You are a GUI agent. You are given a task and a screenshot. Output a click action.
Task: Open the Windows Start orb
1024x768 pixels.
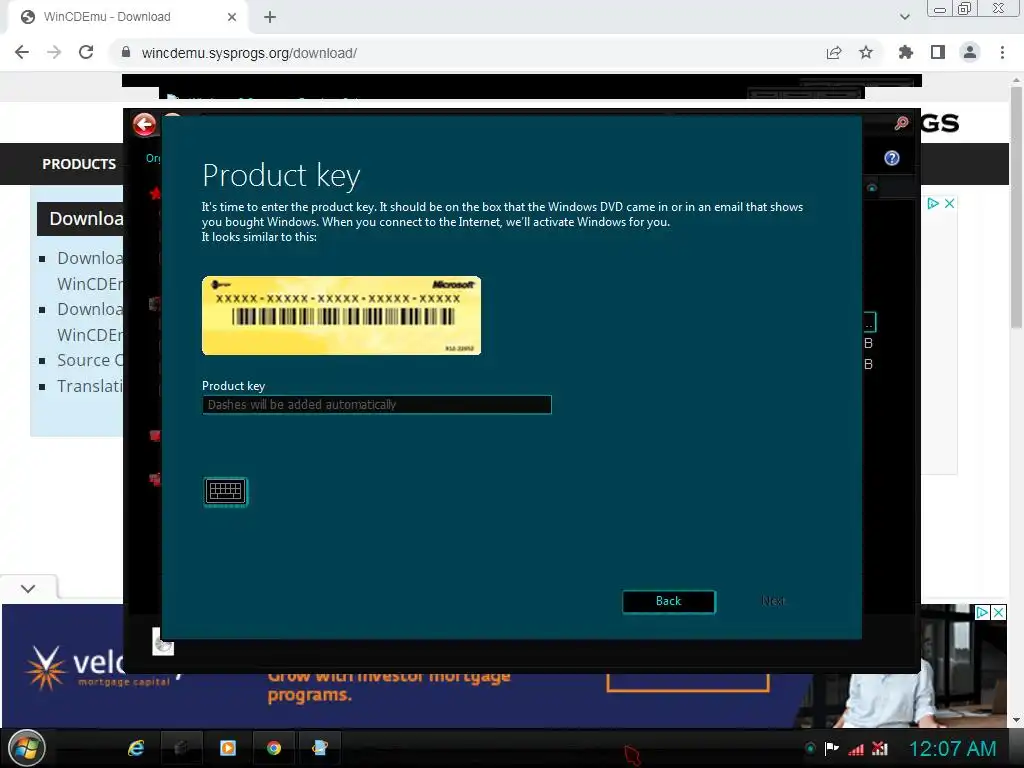tap(26, 748)
